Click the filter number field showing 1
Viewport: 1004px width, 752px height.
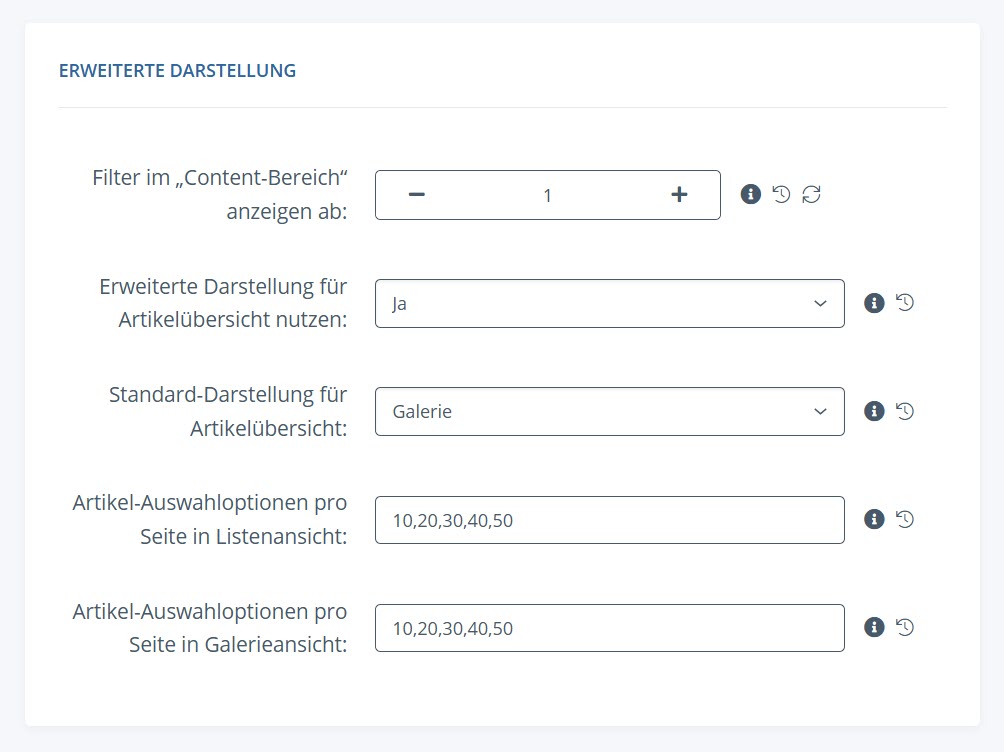pyautogui.click(x=547, y=195)
